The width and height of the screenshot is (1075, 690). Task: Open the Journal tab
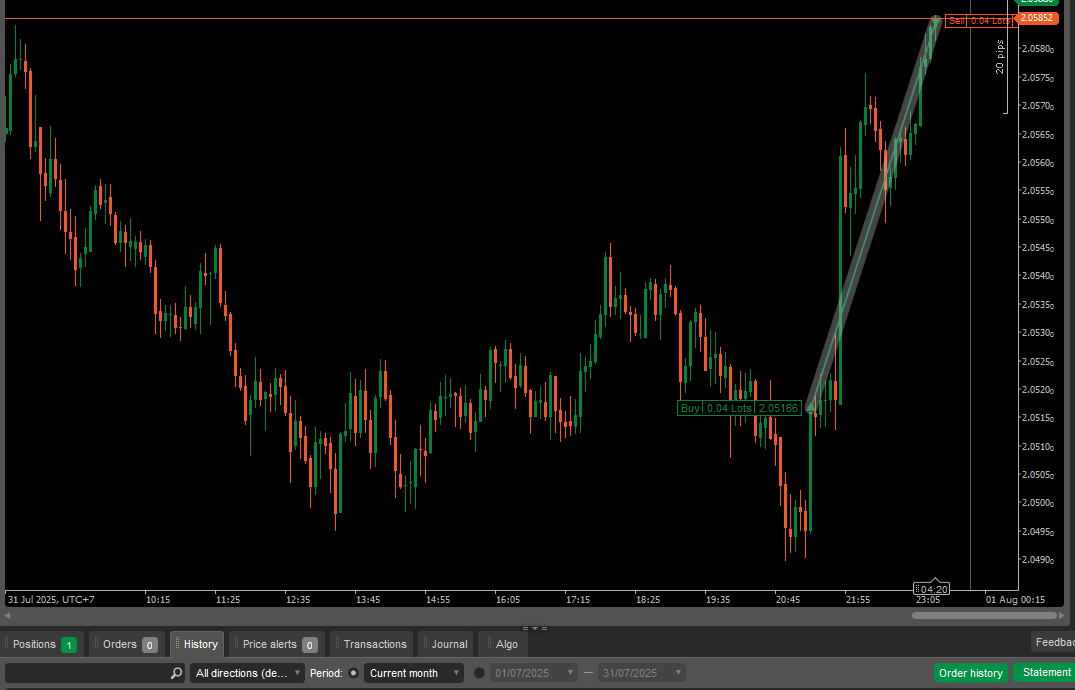click(x=446, y=645)
